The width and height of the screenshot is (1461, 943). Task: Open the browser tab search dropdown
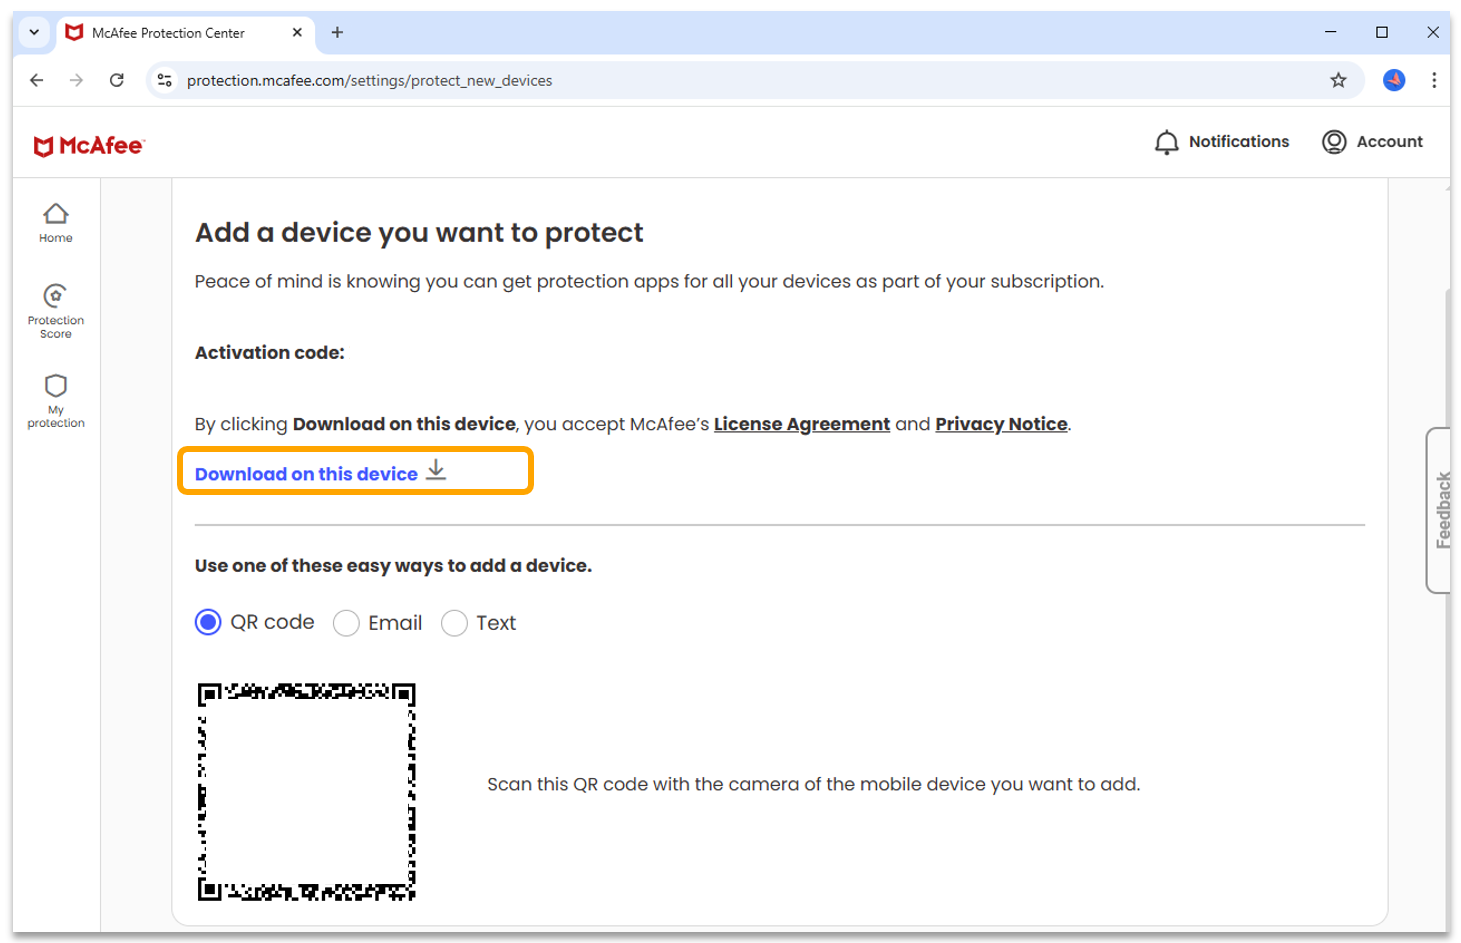33,32
